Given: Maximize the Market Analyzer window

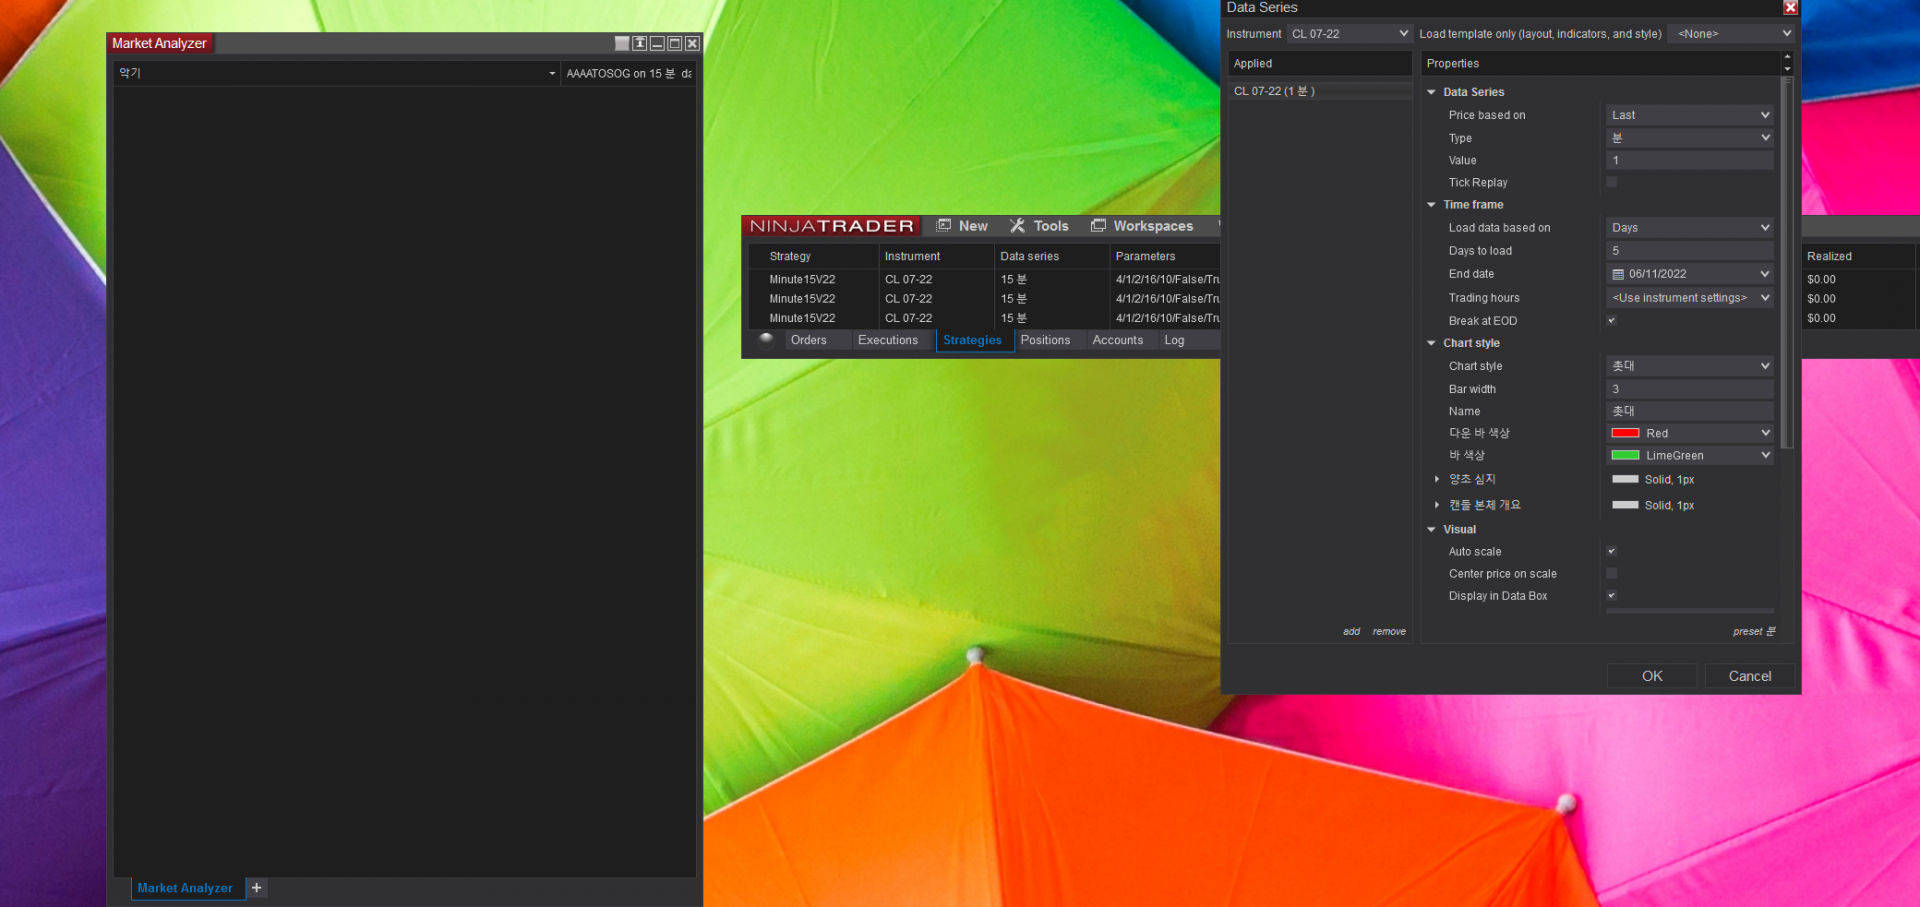Looking at the screenshot, I should [675, 44].
